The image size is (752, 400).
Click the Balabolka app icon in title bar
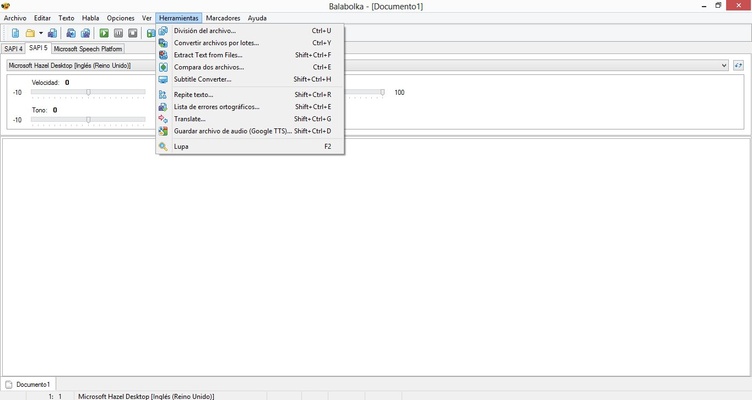(6, 6)
